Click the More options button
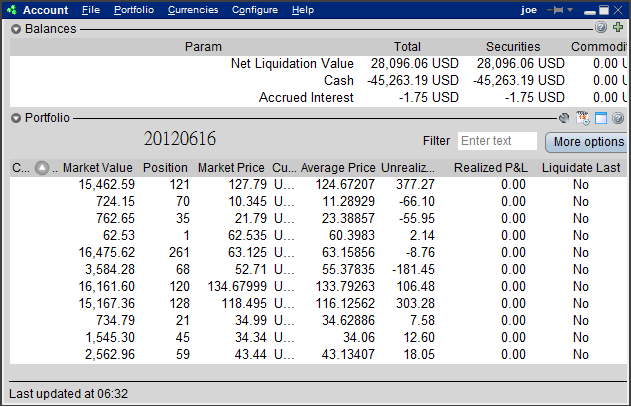 (x=588, y=142)
